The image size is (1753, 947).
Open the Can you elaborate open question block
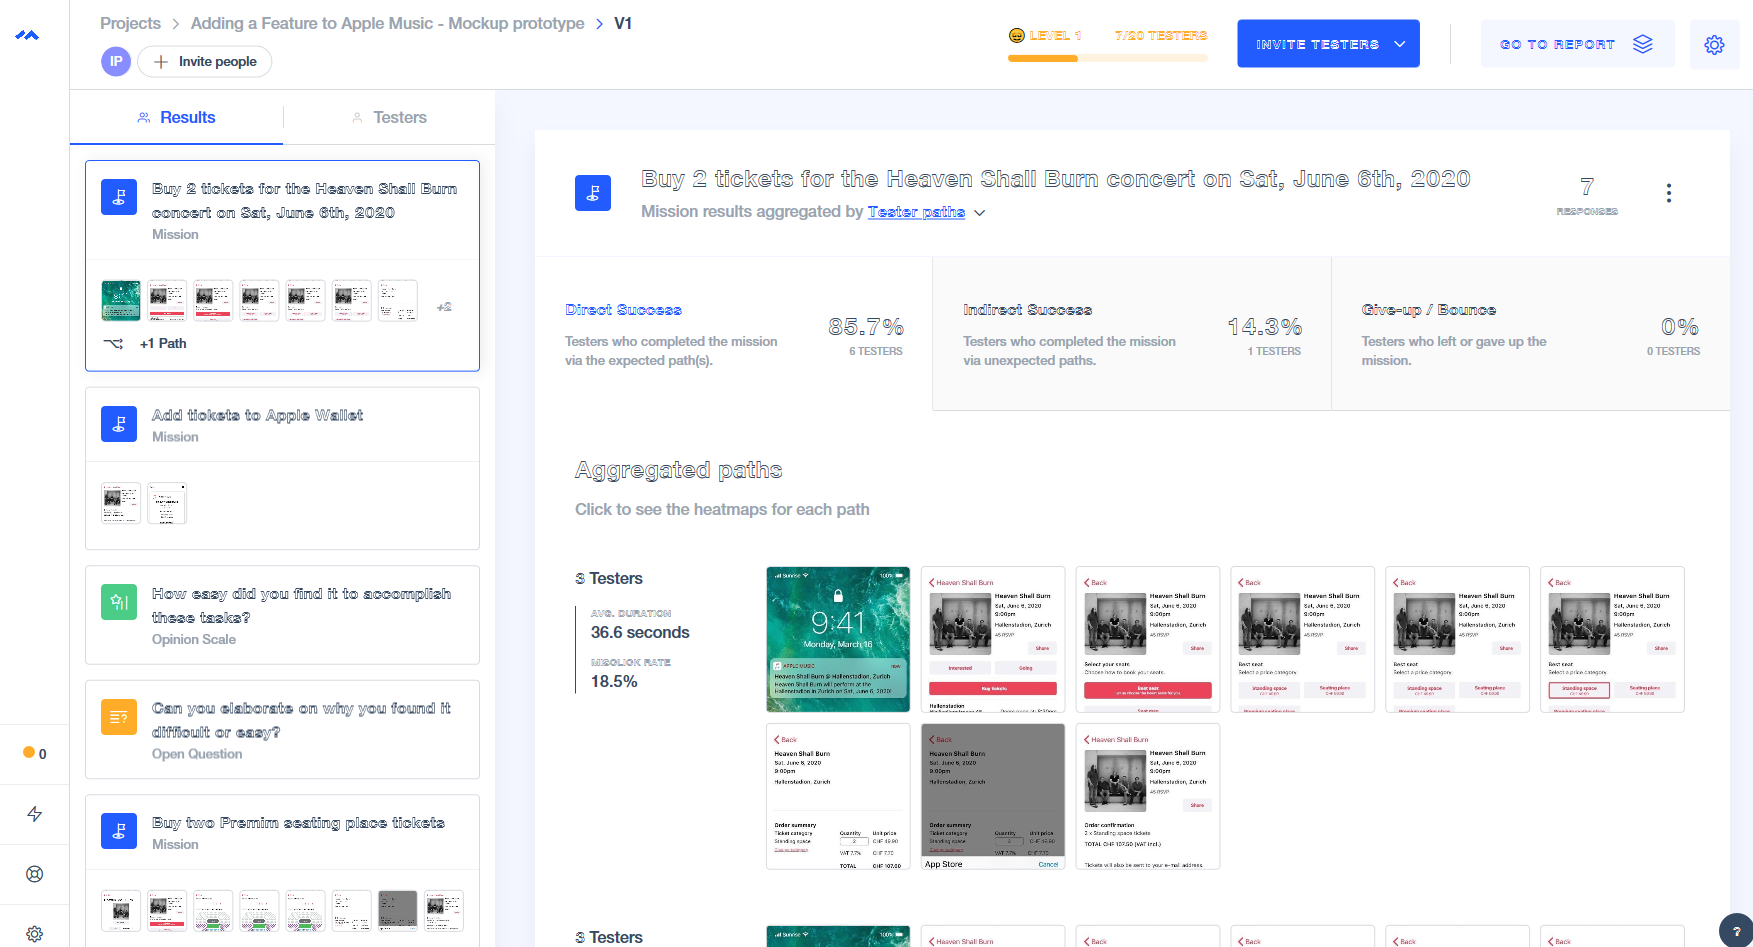click(282, 730)
